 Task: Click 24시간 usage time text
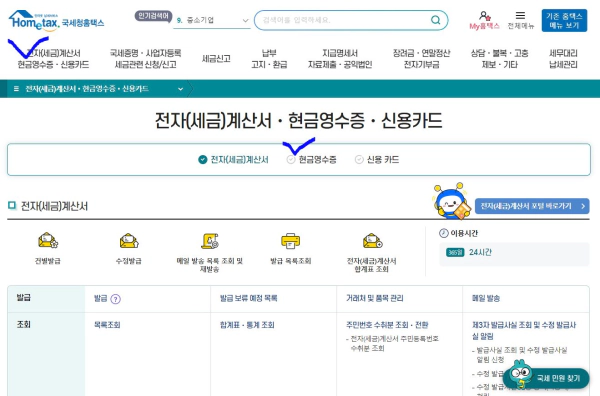click(x=480, y=252)
